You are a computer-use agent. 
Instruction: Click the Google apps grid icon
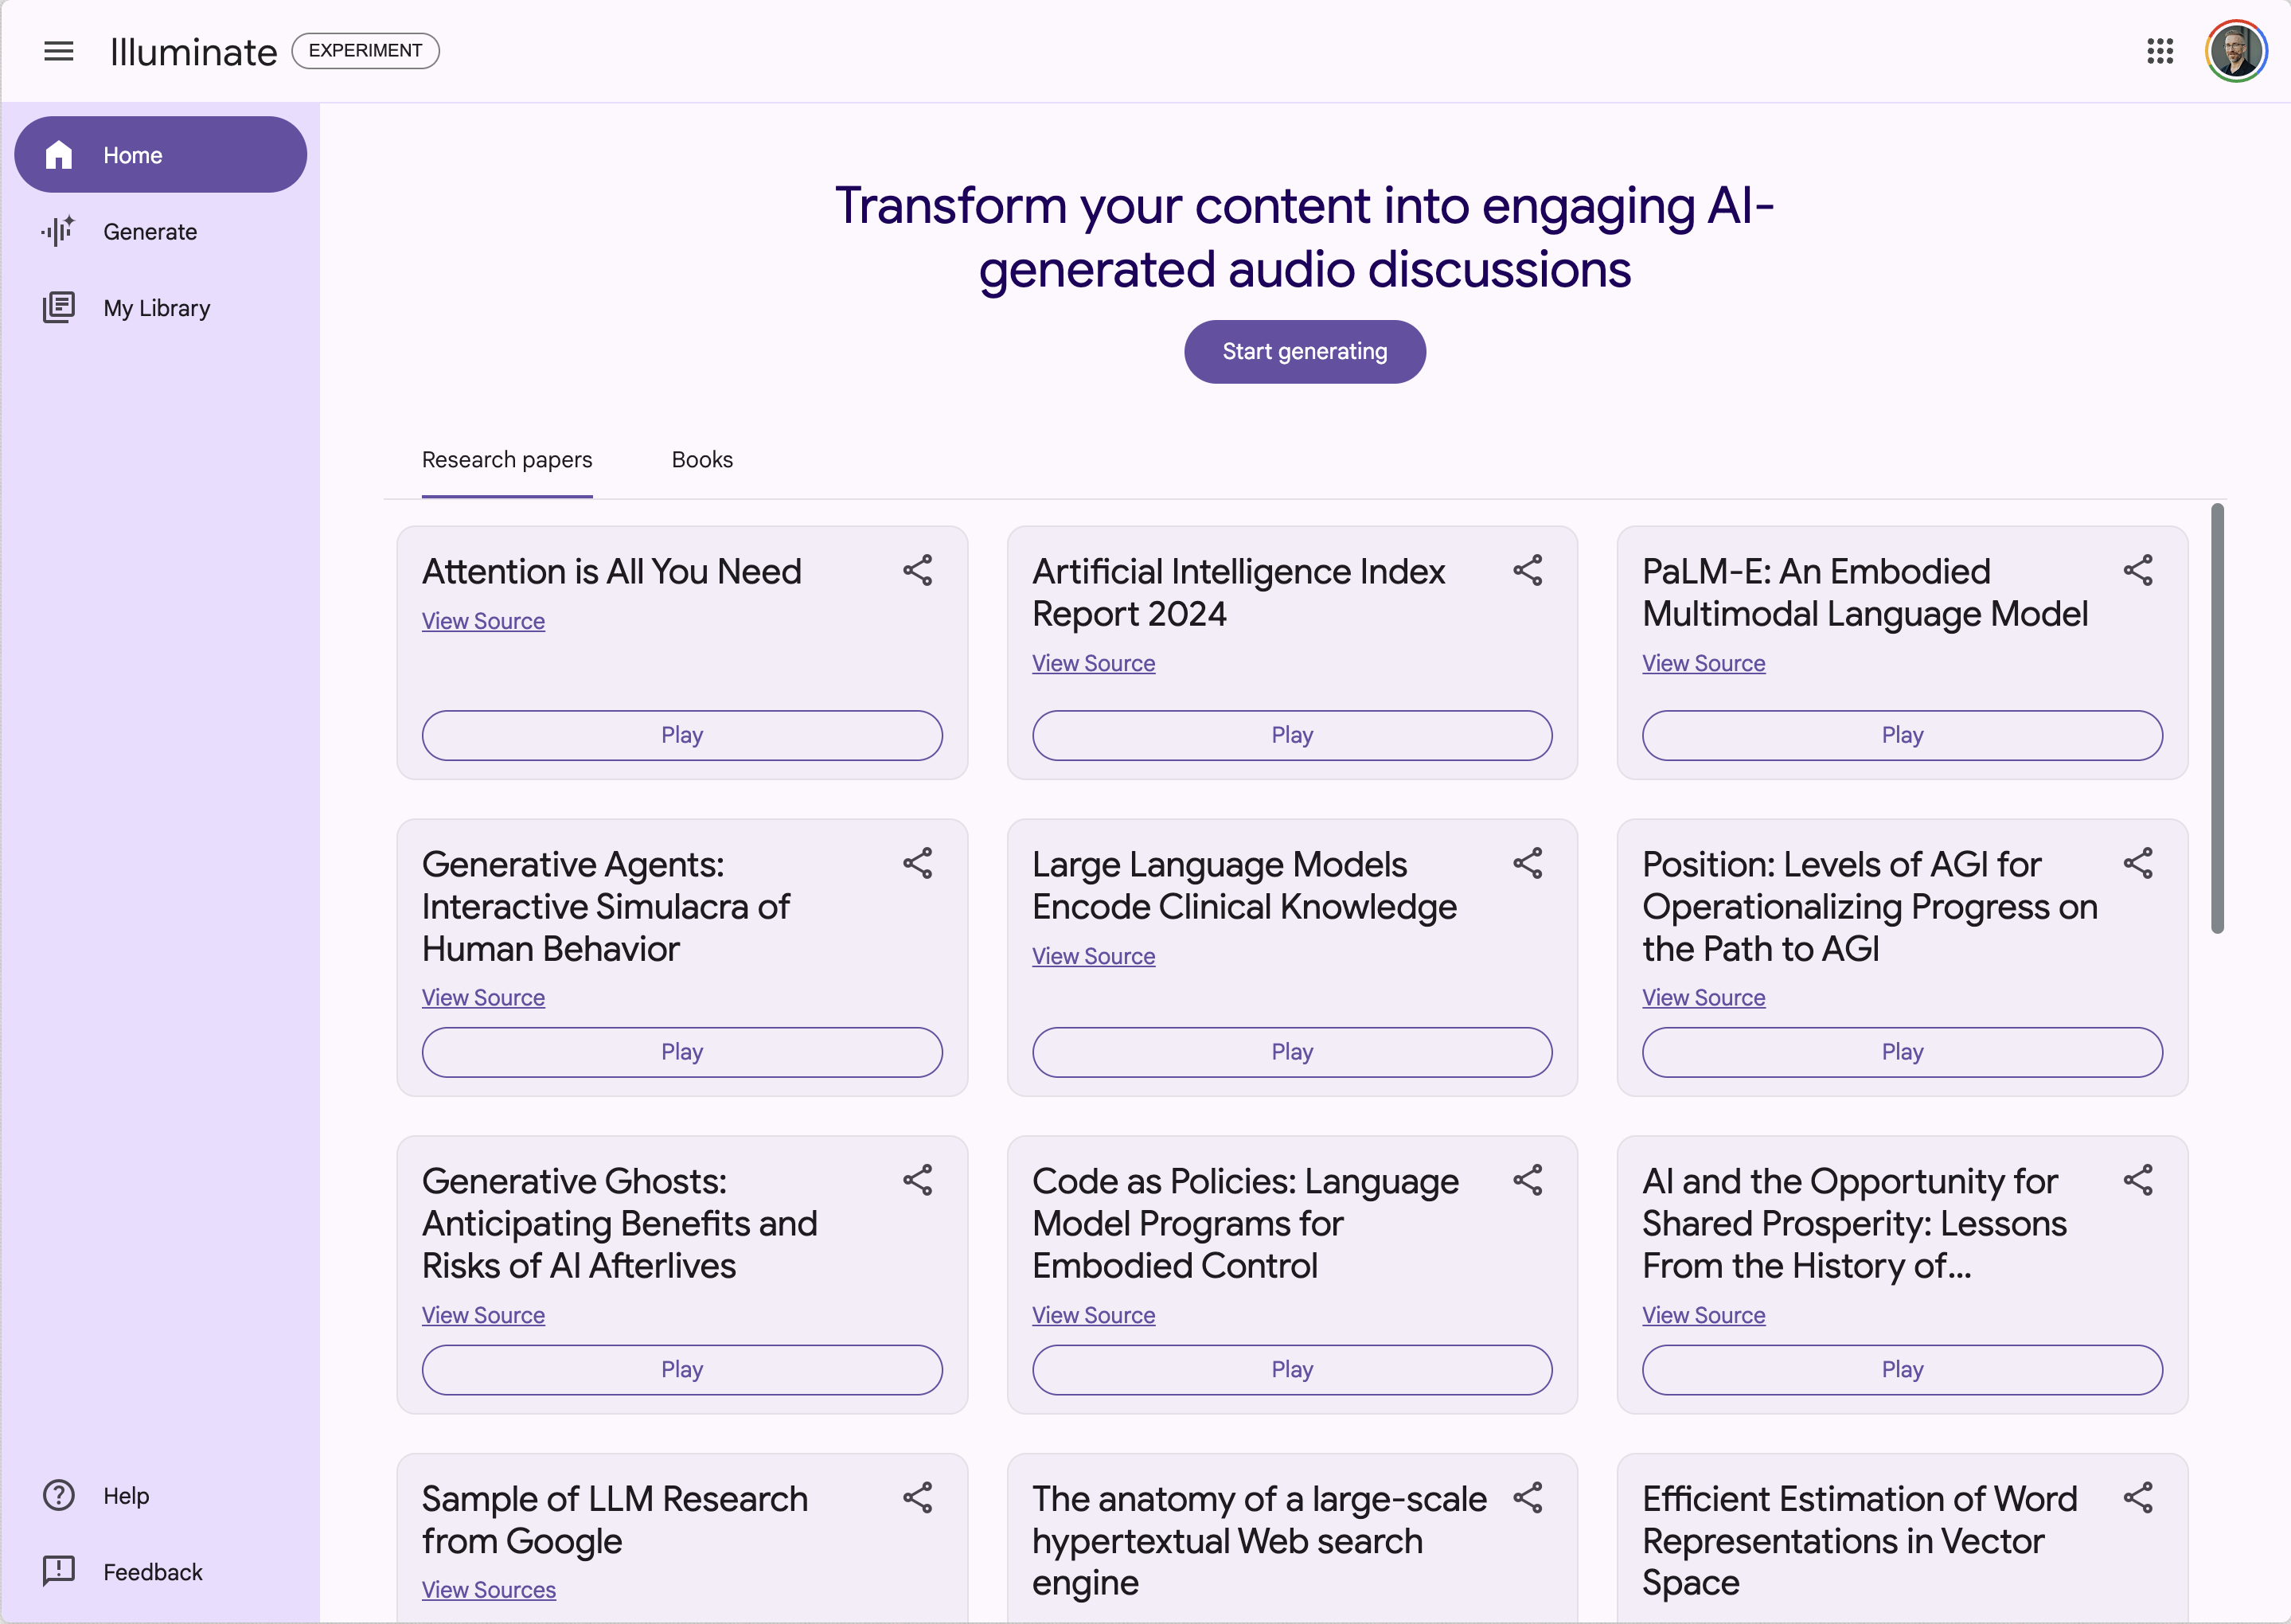click(x=2159, y=49)
